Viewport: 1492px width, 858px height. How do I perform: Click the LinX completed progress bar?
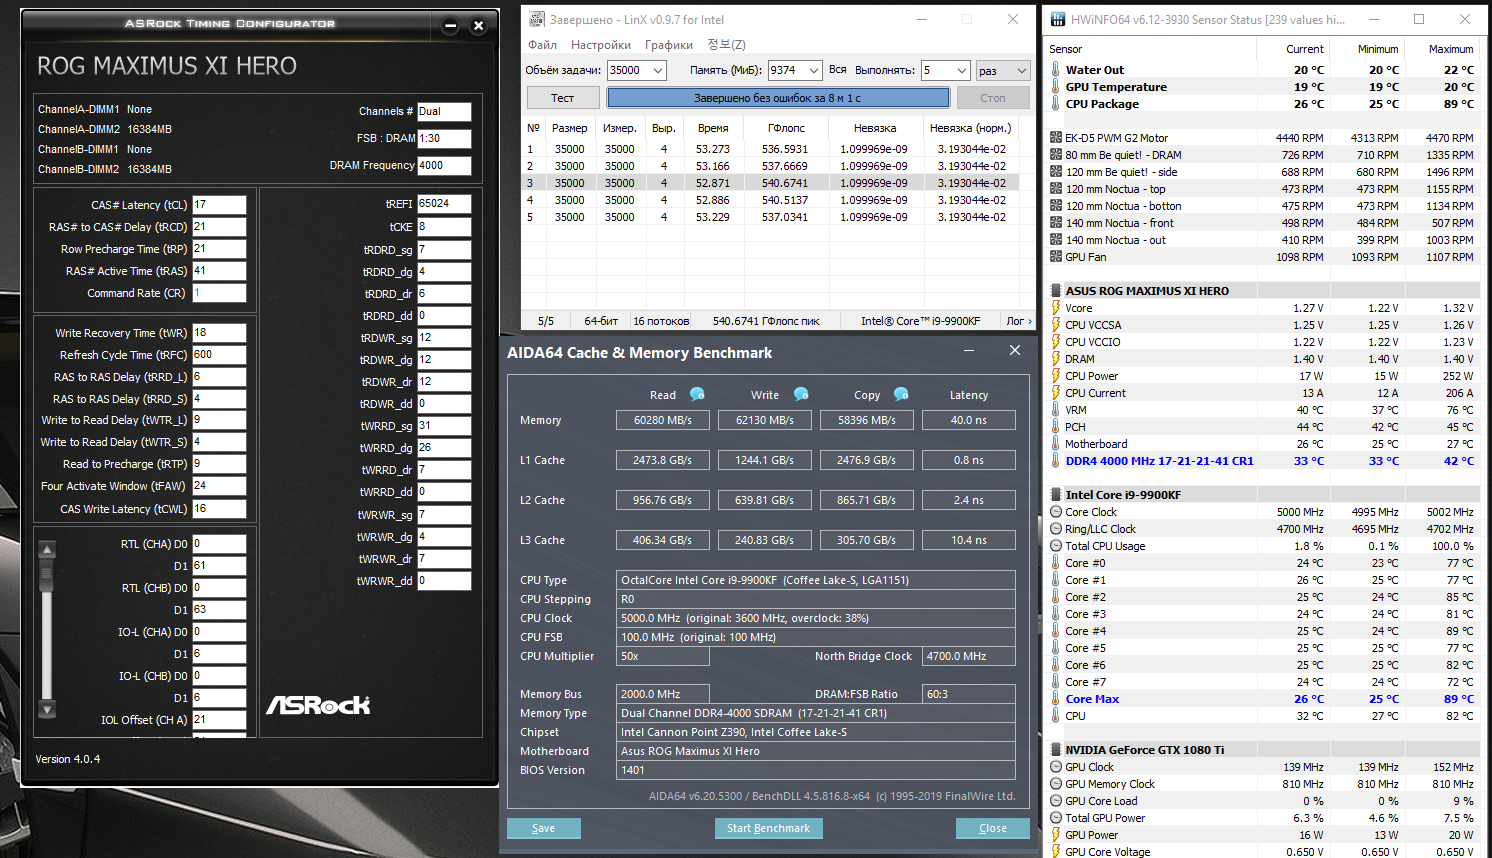tap(778, 98)
